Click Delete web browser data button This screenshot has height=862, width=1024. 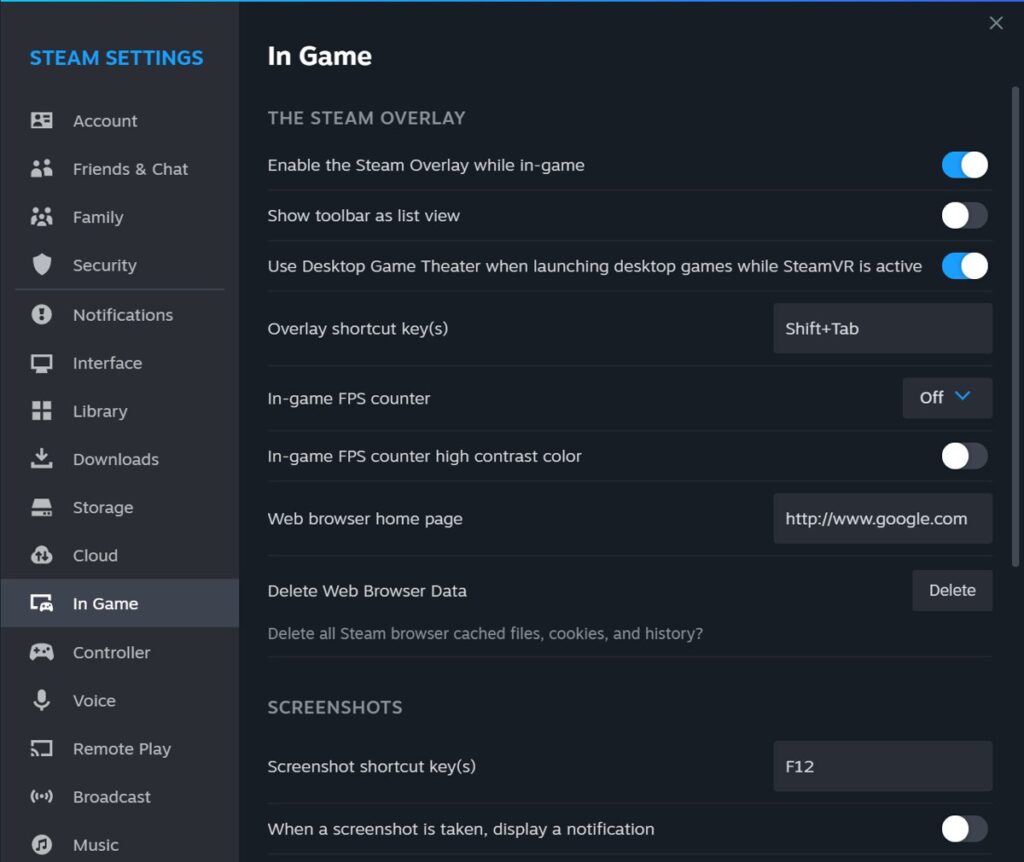pos(952,590)
